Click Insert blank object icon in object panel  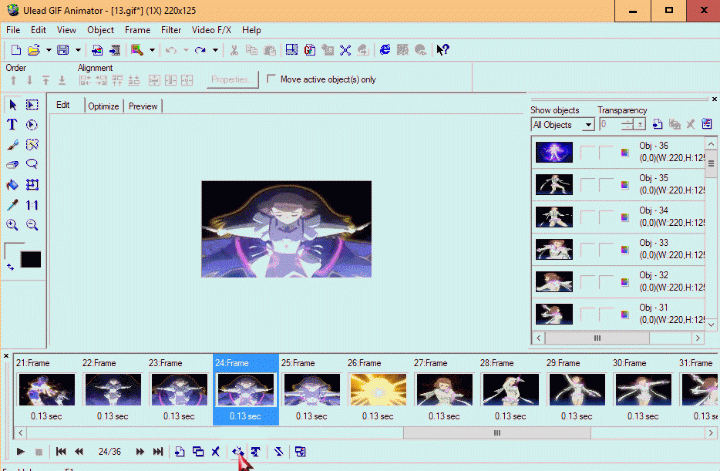(x=658, y=124)
